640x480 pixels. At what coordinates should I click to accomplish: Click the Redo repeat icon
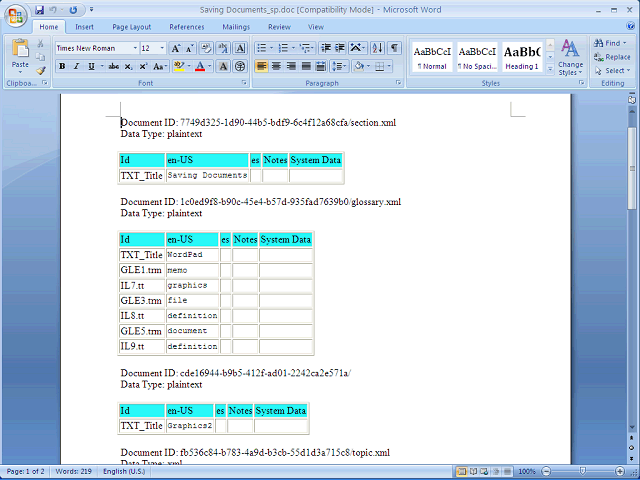73,10
